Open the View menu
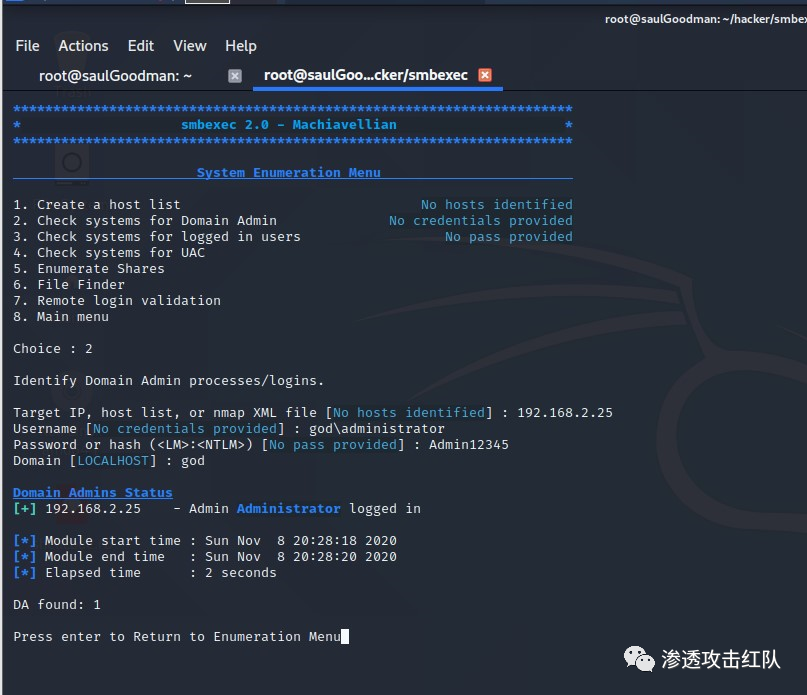Image resolution: width=807 pixels, height=695 pixels. coord(190,46)
